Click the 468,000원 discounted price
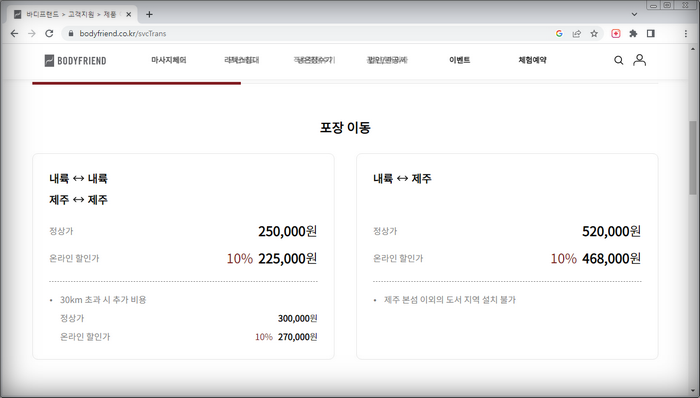Screen dimensions: 700x398 pos(612,258)
